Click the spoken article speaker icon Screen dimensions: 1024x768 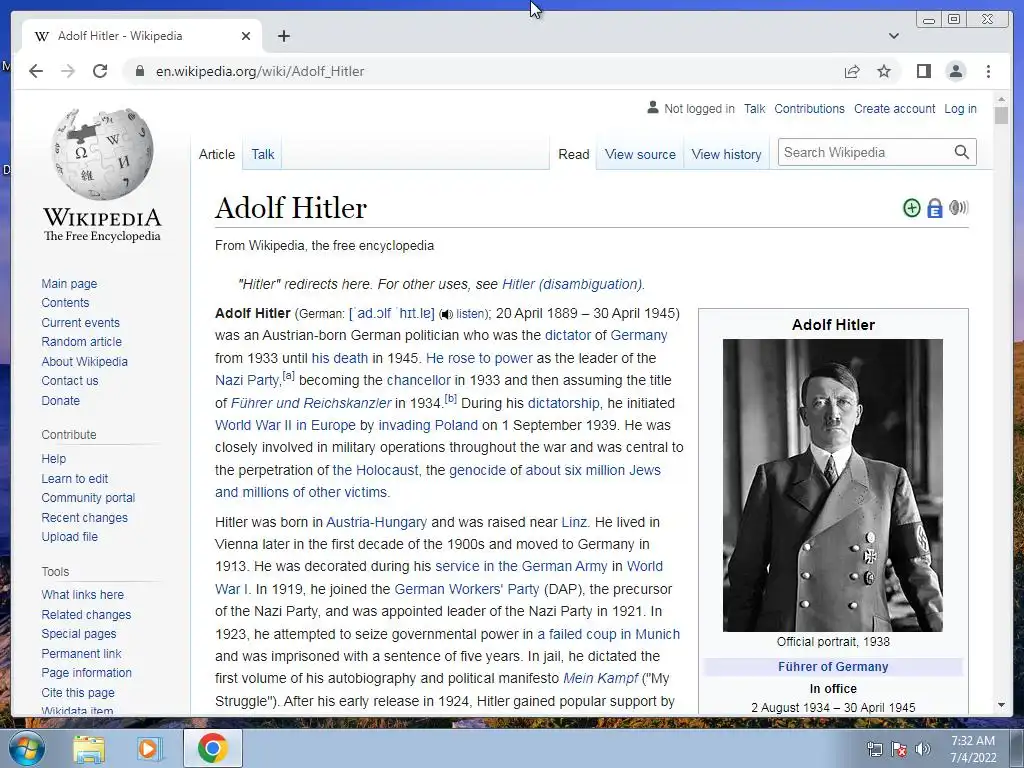[958, 208]
